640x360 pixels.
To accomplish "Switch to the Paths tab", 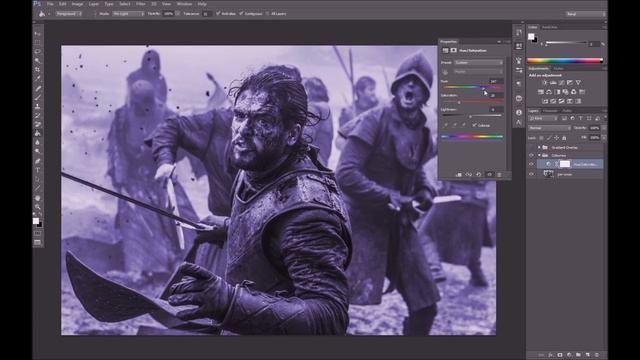I will click(x=567, y=111).
